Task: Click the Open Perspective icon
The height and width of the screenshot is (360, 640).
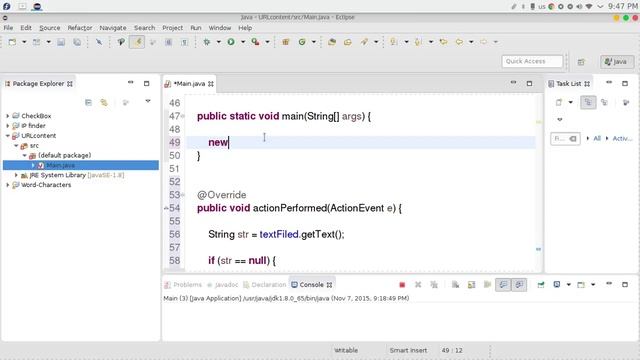Action: pyautogui.click(x=581, y=62)
